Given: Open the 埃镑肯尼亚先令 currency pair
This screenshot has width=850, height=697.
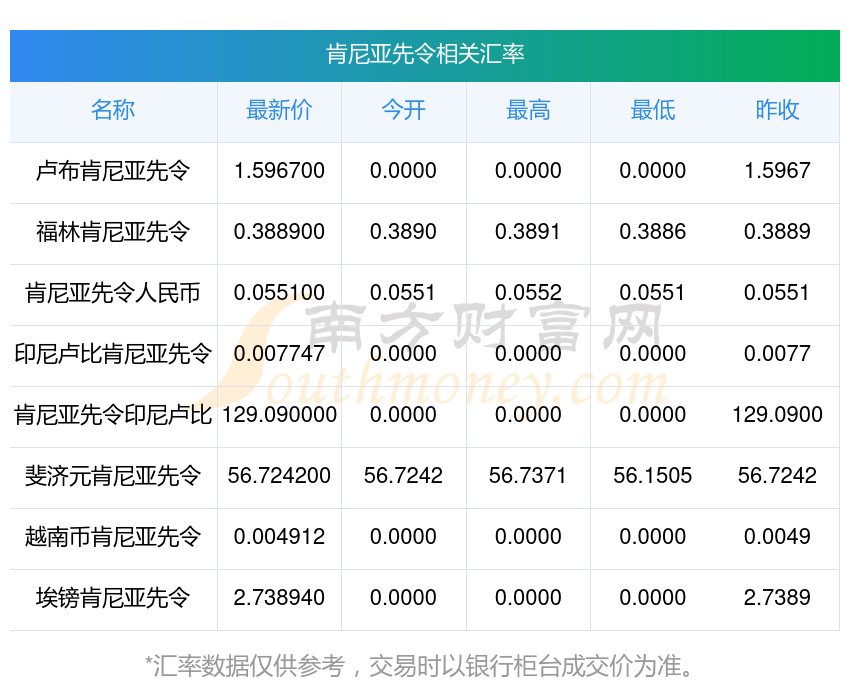Looking at the screenshot, I should coord(113,598).
